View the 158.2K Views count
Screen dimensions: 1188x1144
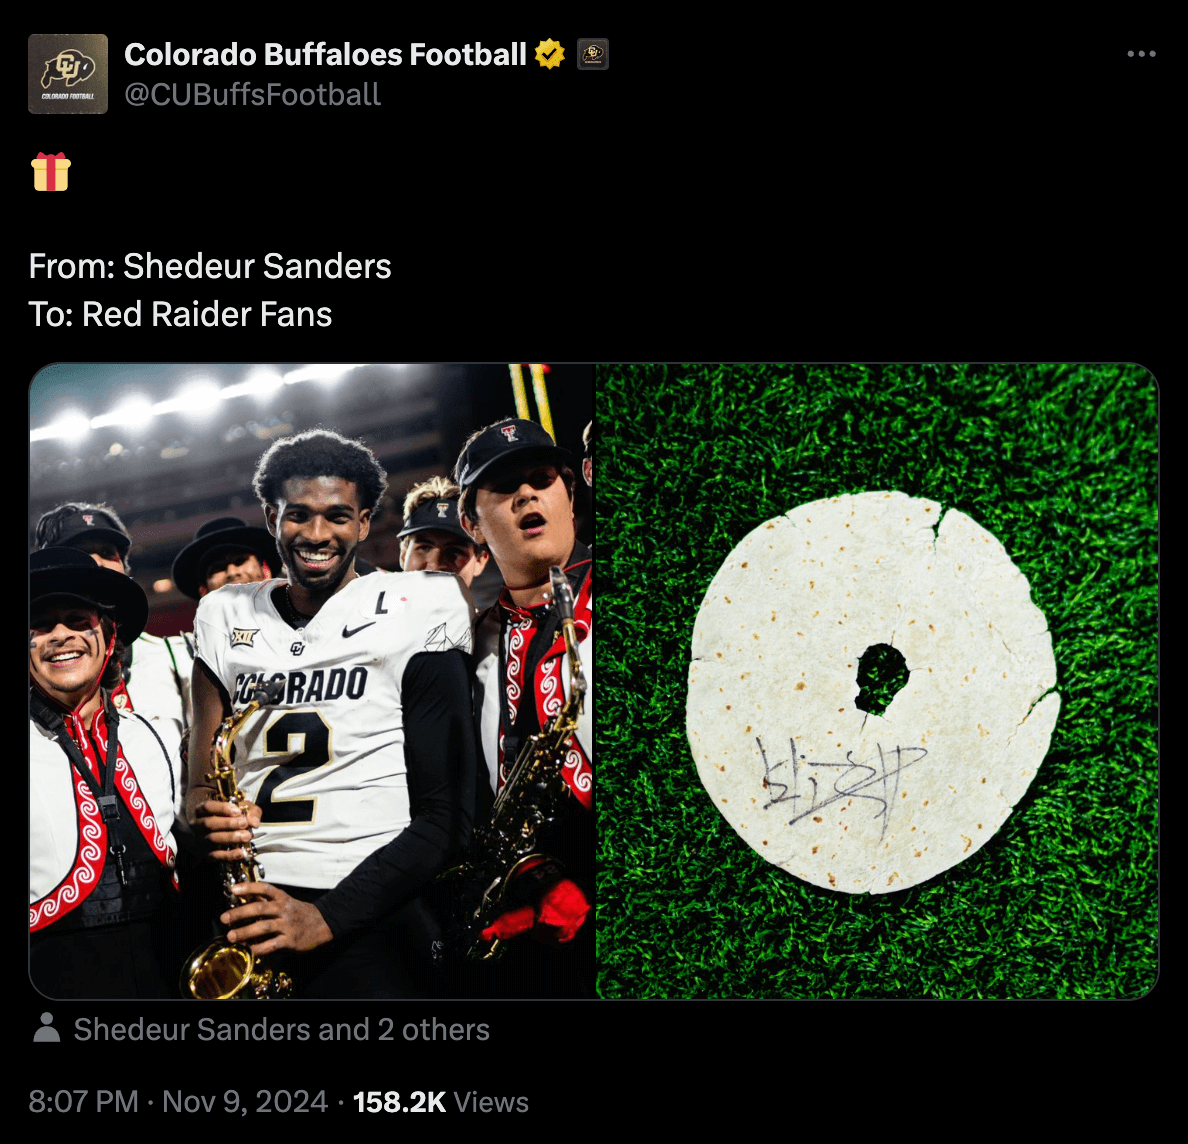tap(441, 1101)
